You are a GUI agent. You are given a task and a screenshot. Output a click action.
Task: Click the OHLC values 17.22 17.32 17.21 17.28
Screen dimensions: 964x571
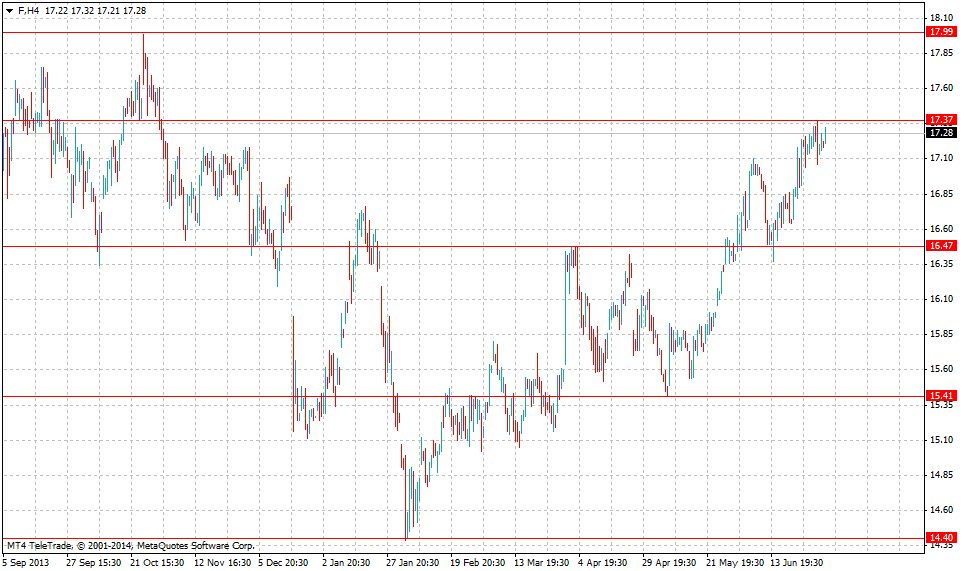96,10
